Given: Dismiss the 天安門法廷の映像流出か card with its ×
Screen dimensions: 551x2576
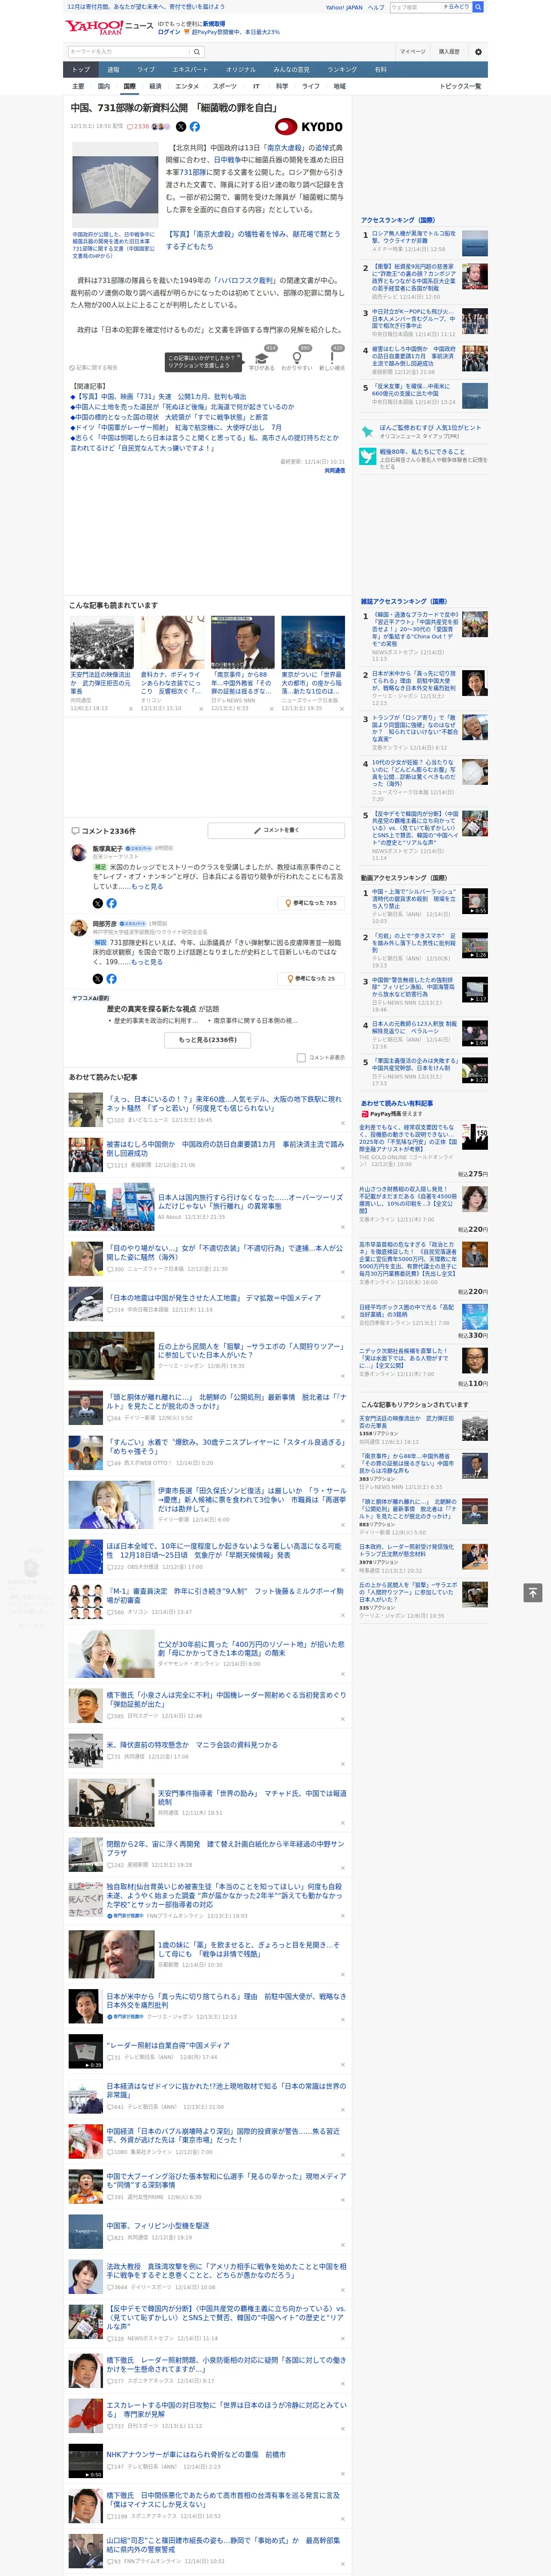Looking at the screenshot, I should 130,709.
